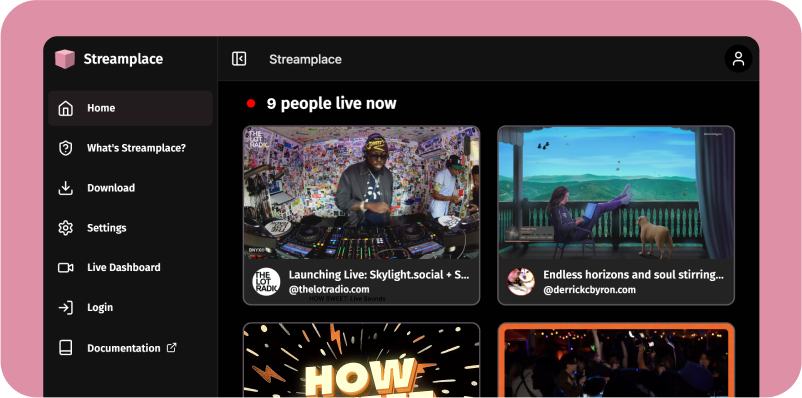Viewport: 802px width, 398px height.
Task: Open the user profile avatar icon
Action: coord(738,59)
